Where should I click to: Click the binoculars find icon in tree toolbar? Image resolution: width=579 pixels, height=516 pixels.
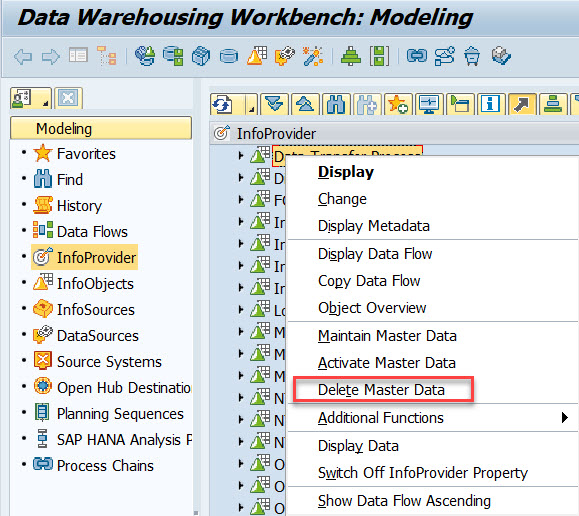(336, 104)
